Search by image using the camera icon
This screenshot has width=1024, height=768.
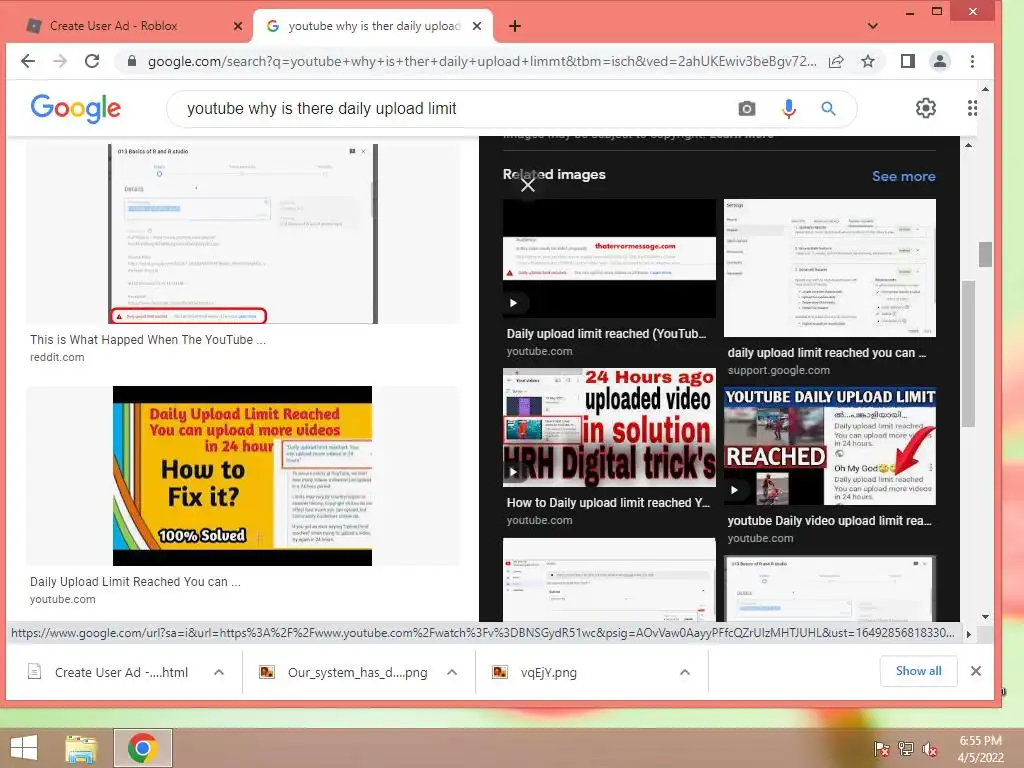click(x=746, y=108)
